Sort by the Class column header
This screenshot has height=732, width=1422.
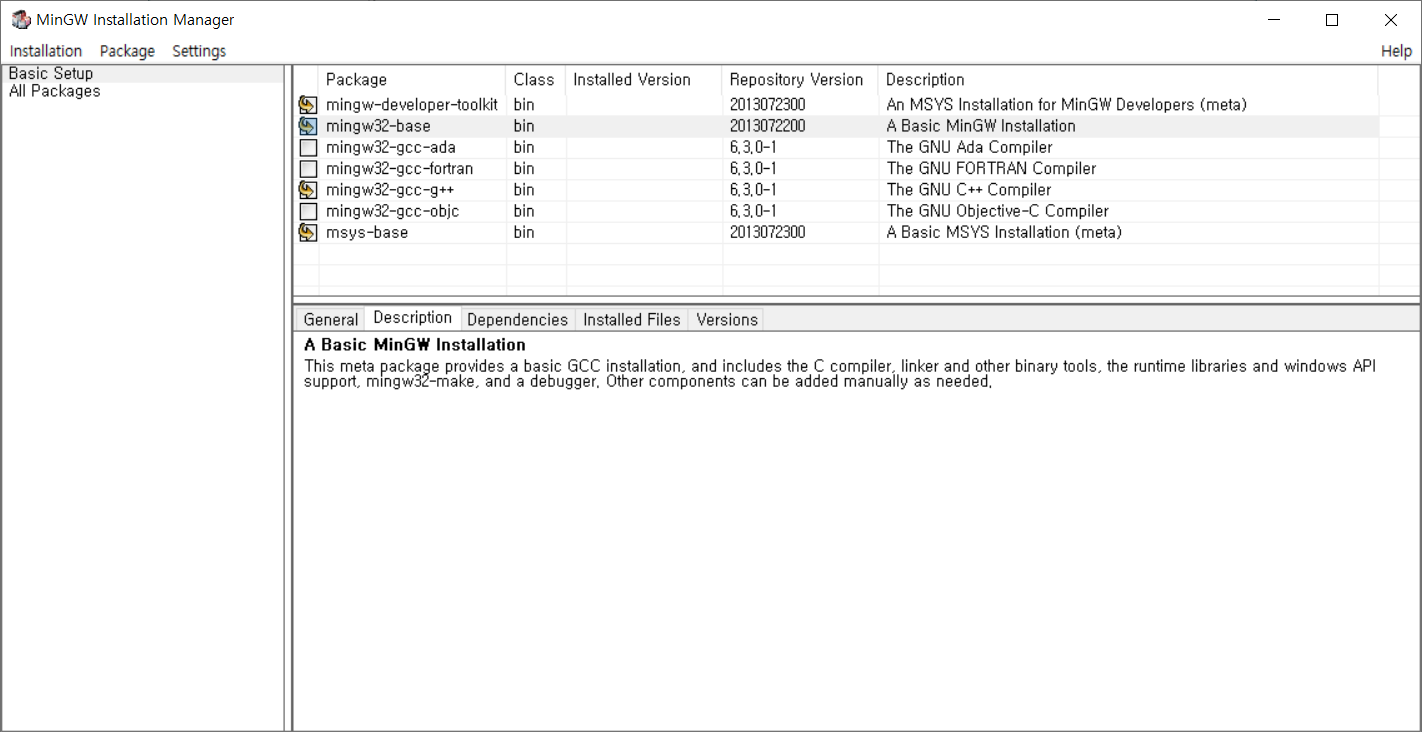[535, 80]
